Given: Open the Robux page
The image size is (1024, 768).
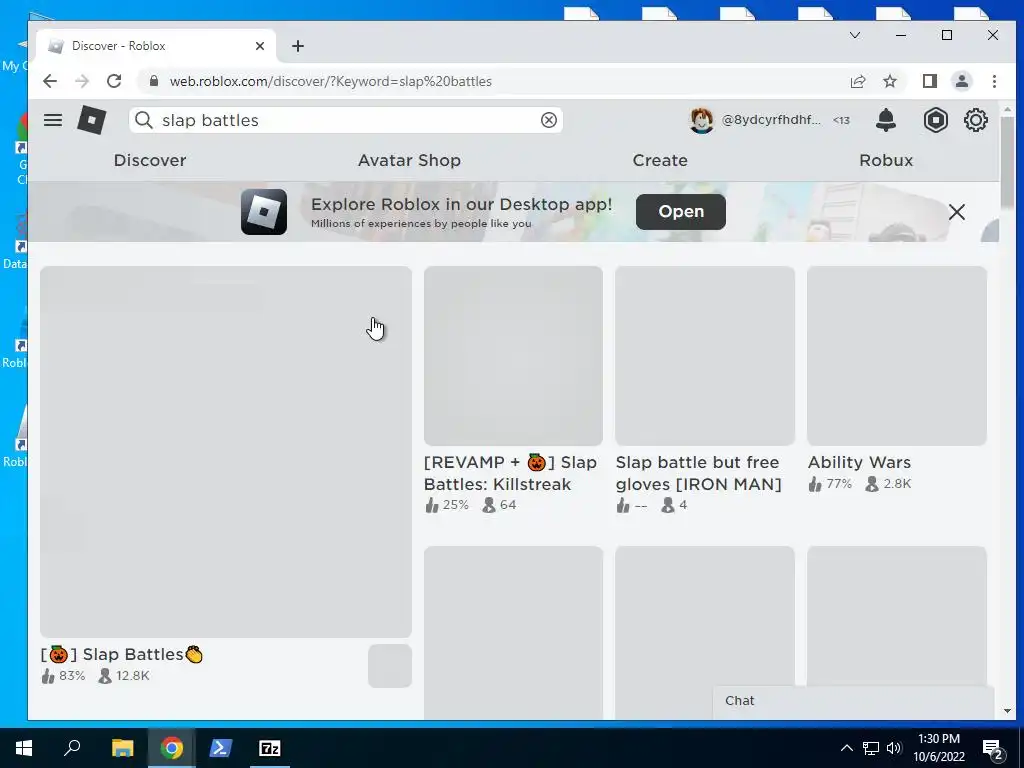Looking at the screenshot, I should coord(886,160).
